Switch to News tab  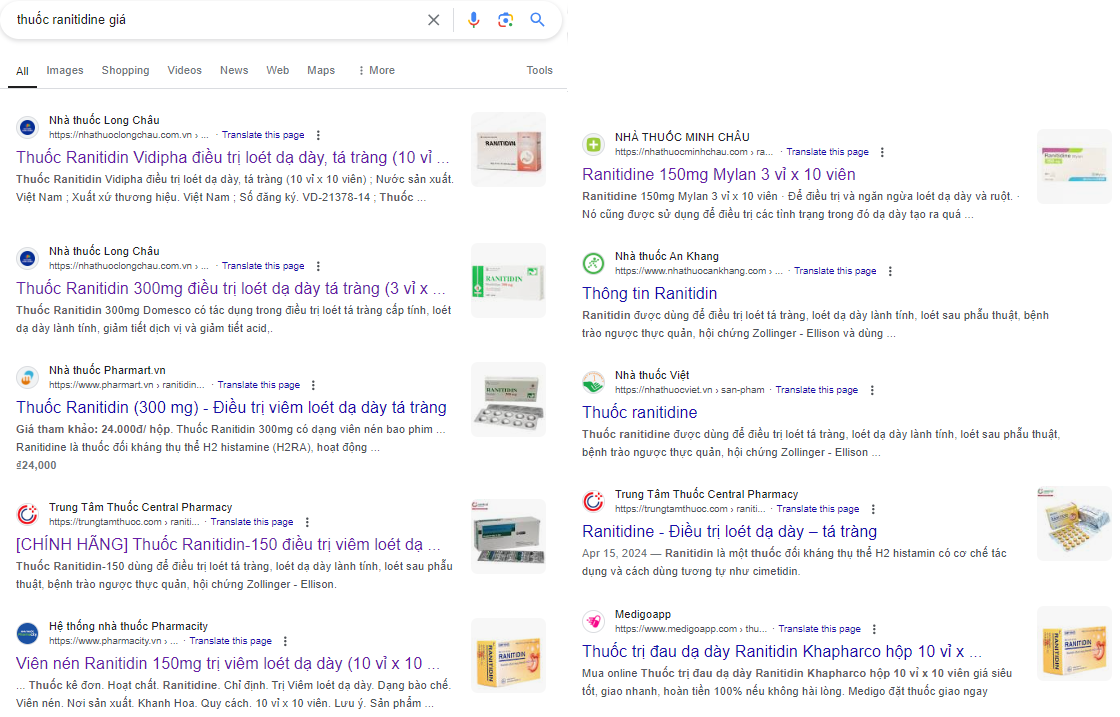[234, 70]
